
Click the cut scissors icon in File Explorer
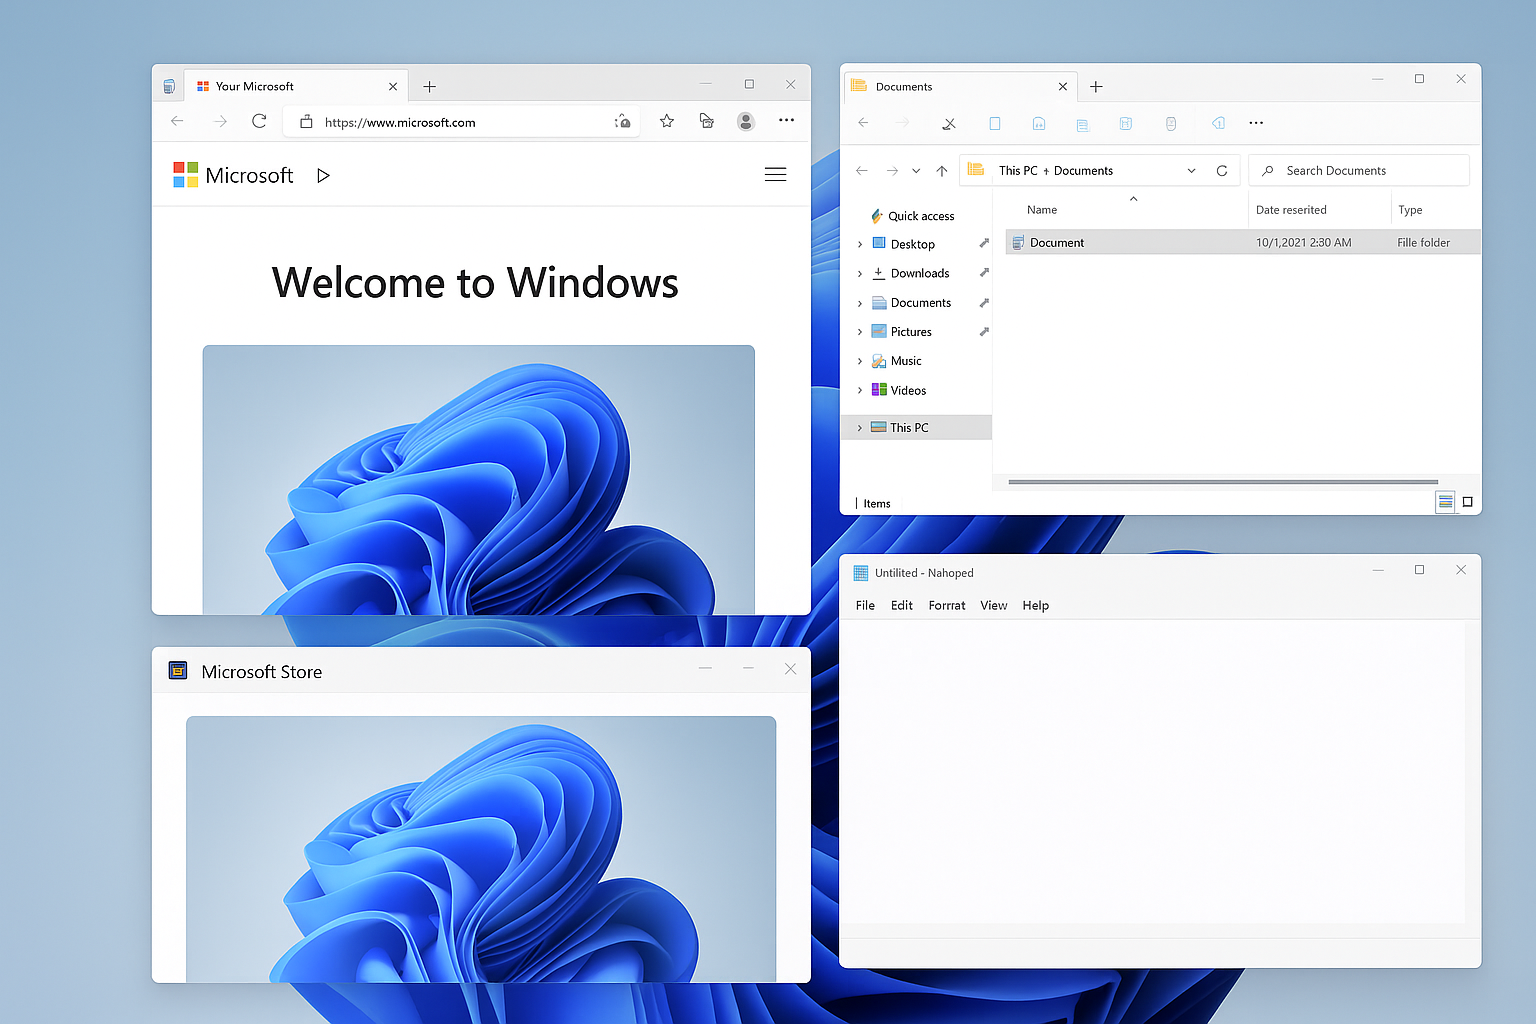click(949, 124)
